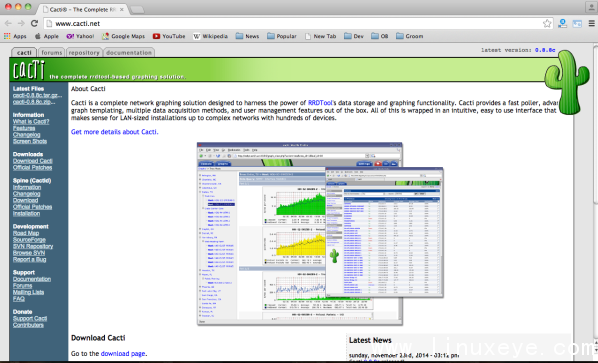The image size is (598, 363).
Task: Bookmark this page with the star icon
Action: pyautogui.click(x=547, y=24)
